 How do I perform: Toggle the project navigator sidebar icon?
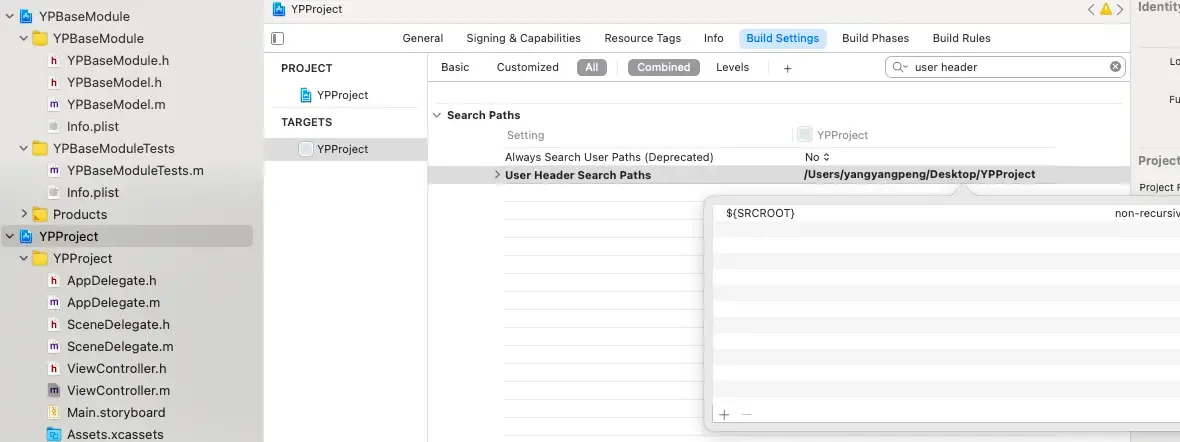pos(278,38)
